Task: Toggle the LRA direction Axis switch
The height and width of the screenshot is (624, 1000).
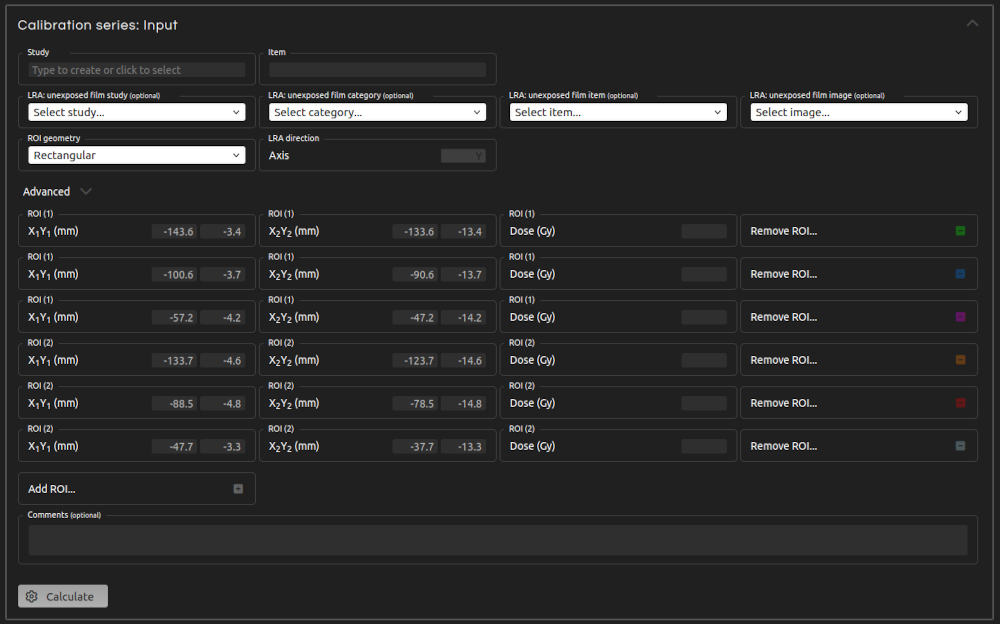Action: 463,156
